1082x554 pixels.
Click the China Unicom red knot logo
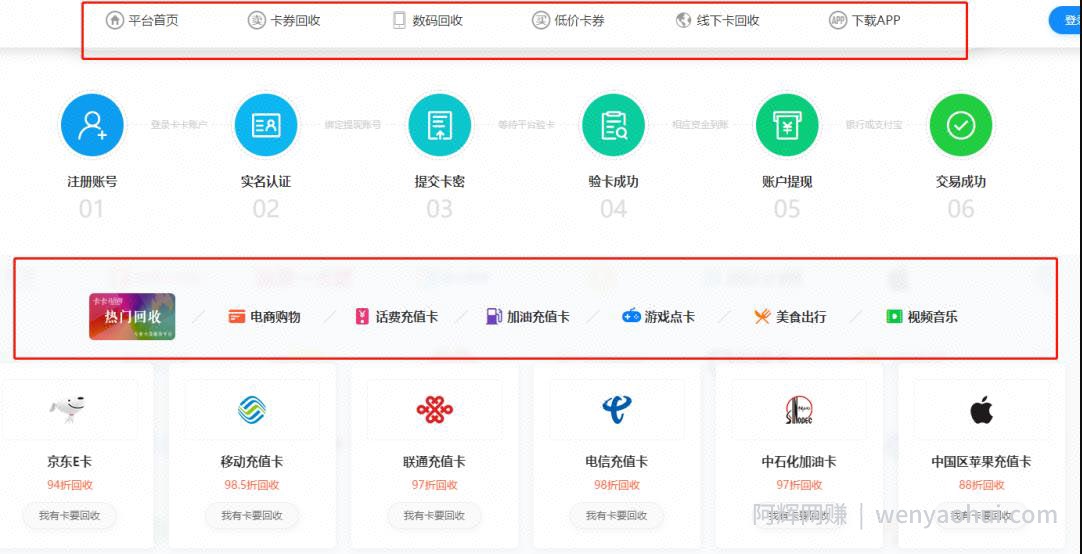click(x=435, y=410)
